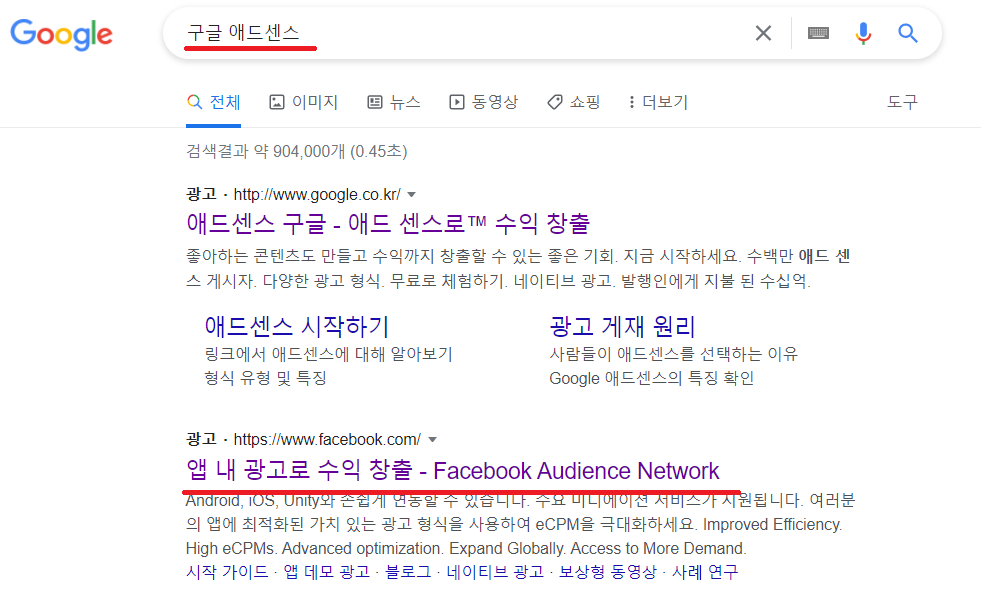Switch to the 뉴스 tab
The height and width of the screenshot is (611, 981).
394,102
